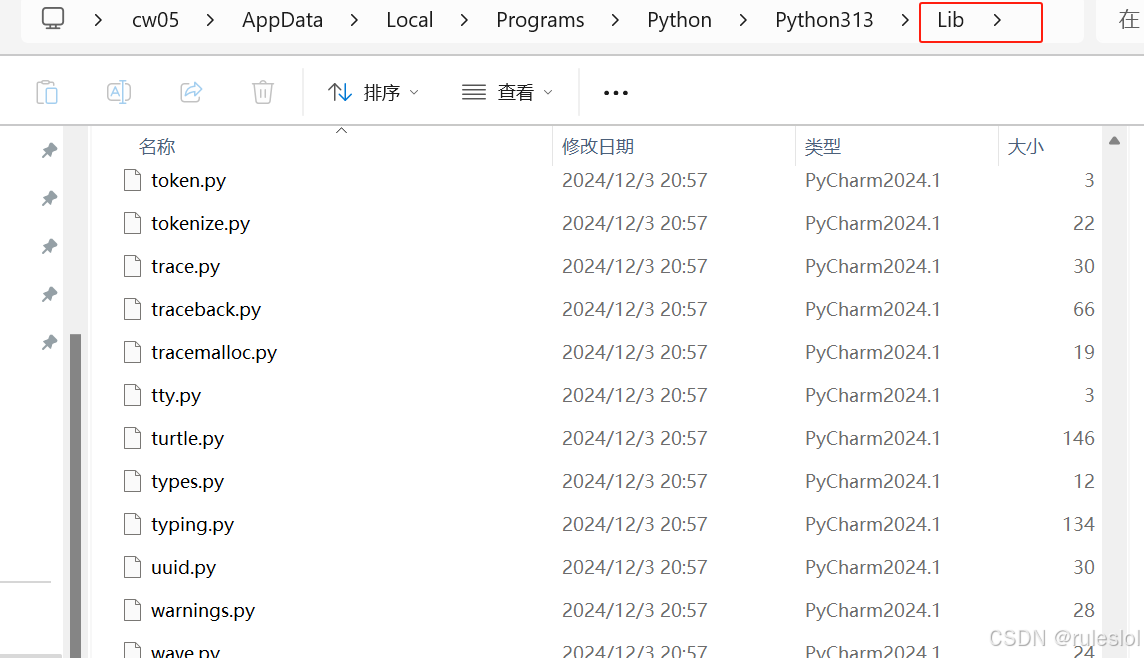Click the view layout icon next to 查看

click(x=472, y=91)
